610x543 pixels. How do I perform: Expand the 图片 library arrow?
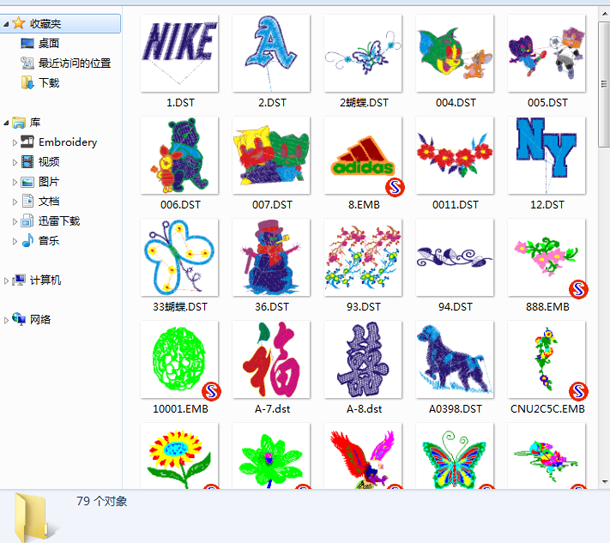click(15, 182)
